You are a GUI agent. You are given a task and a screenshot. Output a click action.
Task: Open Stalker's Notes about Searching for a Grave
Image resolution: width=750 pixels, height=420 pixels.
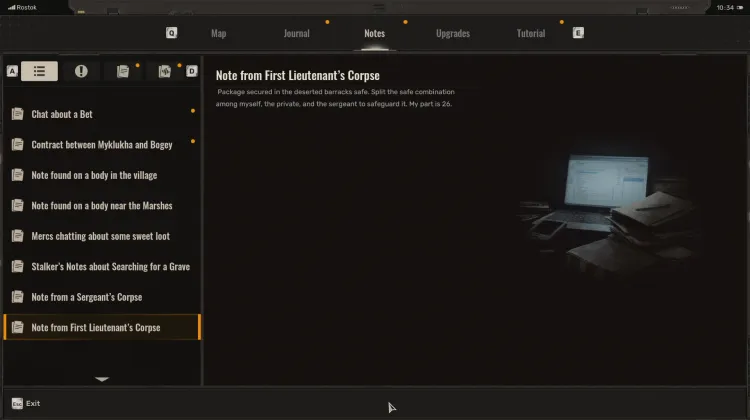point(102,266)
